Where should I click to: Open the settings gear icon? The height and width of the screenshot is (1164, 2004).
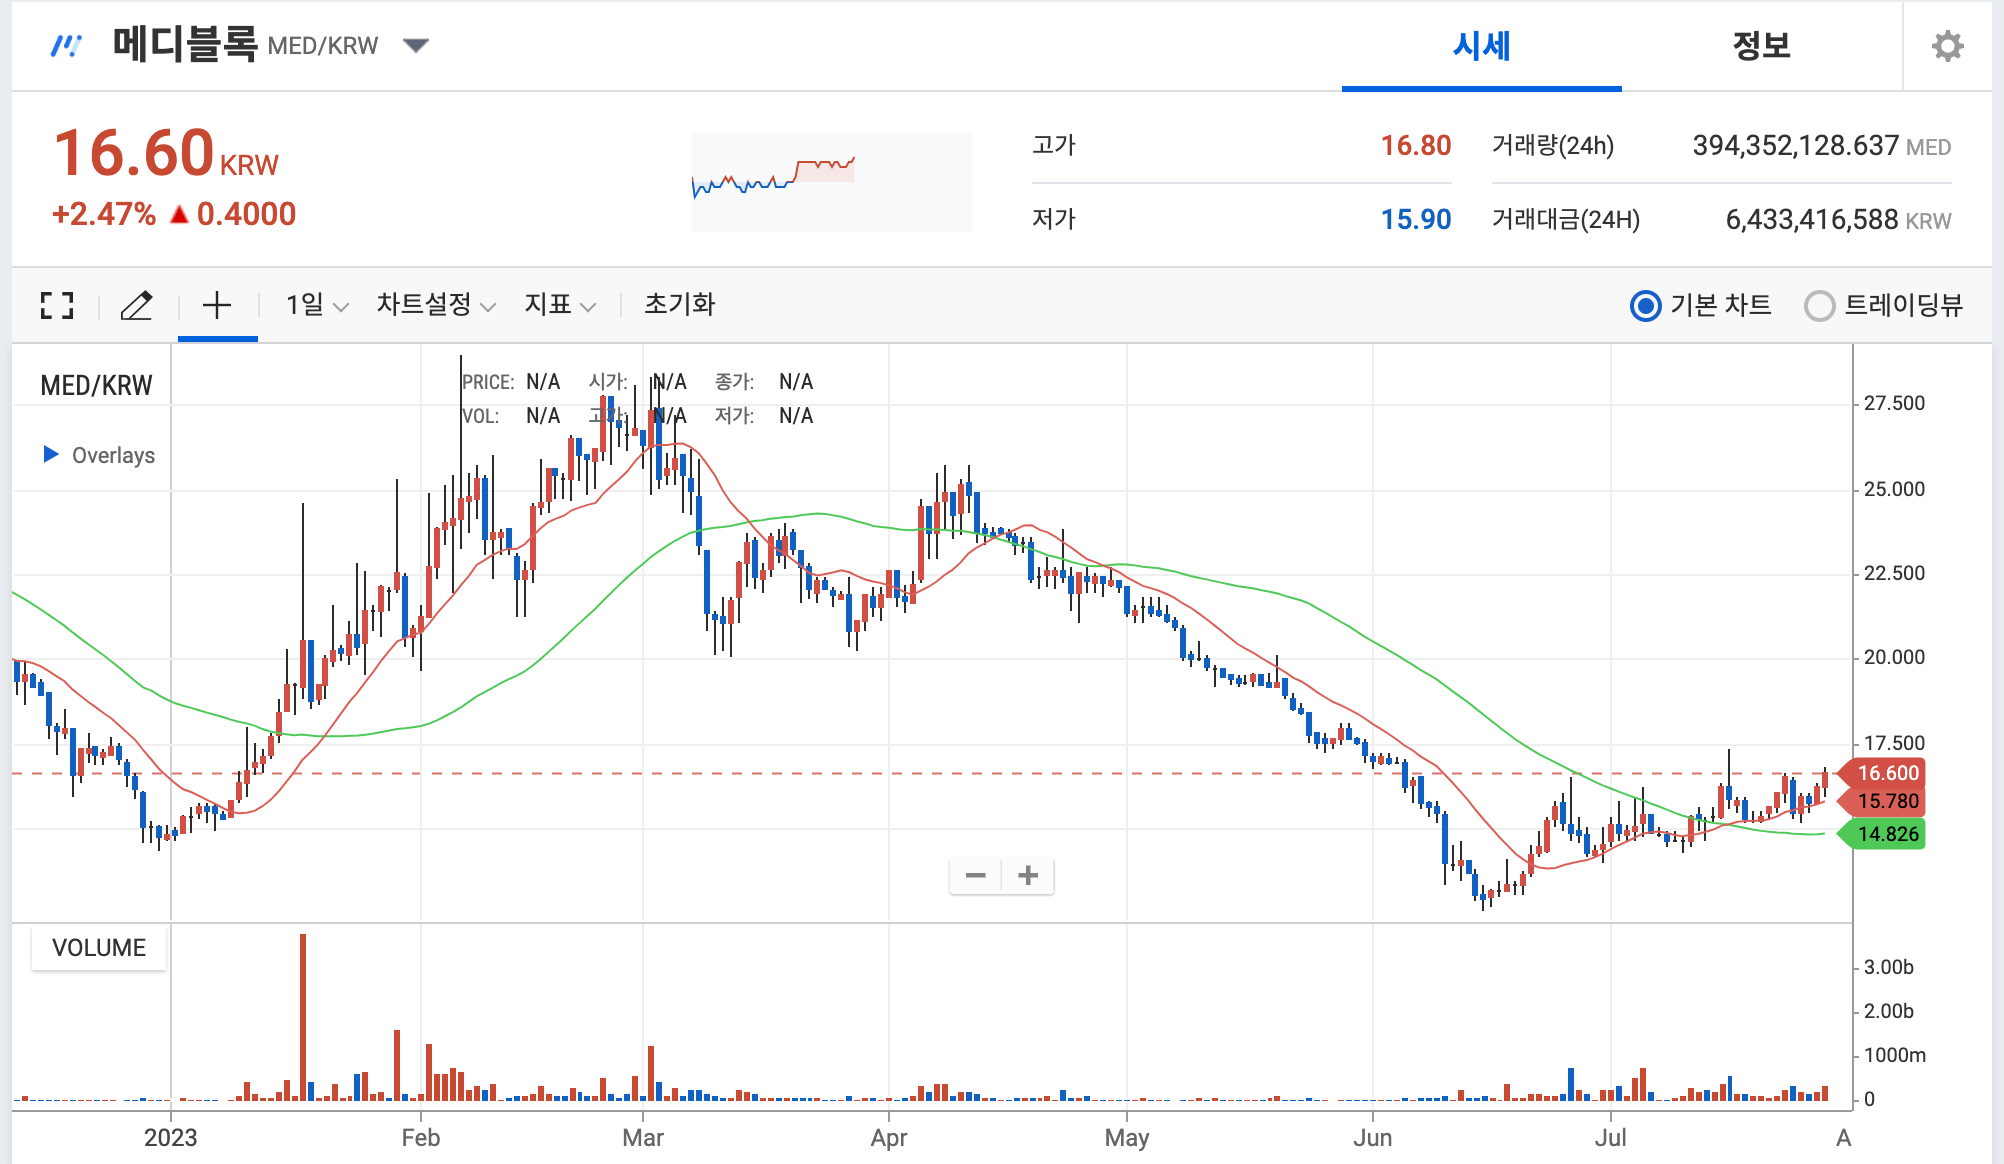[1946, 46]
